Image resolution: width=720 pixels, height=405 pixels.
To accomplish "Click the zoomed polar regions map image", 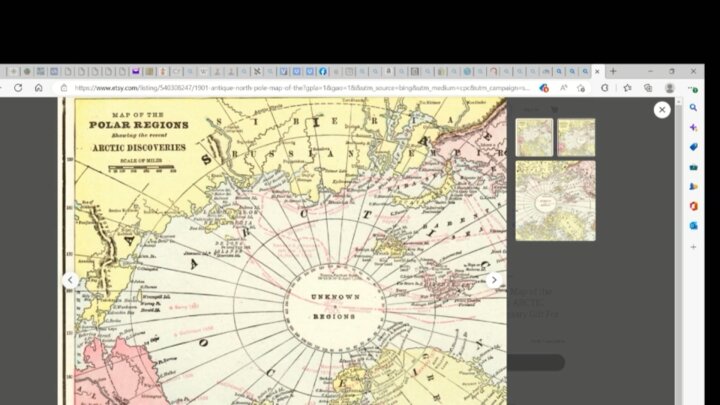I will pyautogui.click(x=282, y=251).
